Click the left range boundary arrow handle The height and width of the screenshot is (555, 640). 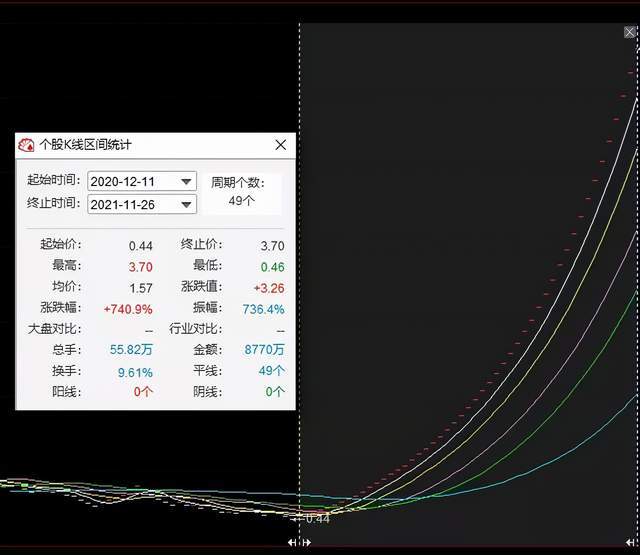[x=299, y=542]
